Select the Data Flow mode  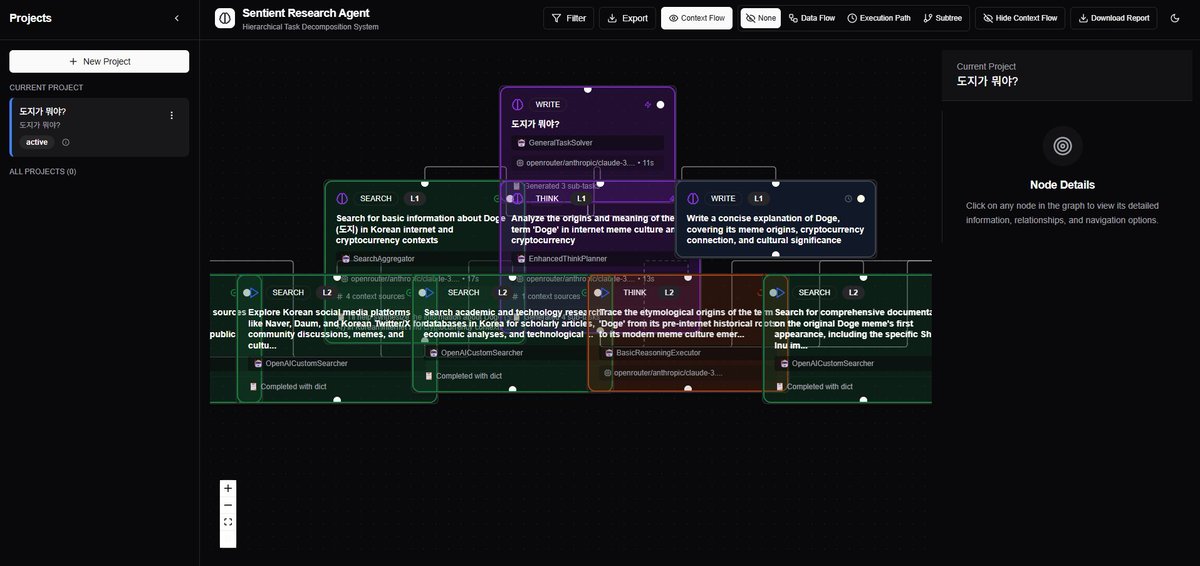pyautogui.click(x=812, y=18)
